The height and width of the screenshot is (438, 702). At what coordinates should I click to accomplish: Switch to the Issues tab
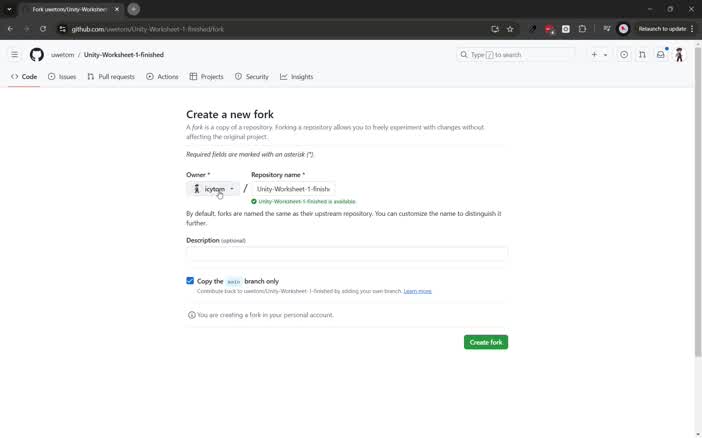tap(62, 77)
